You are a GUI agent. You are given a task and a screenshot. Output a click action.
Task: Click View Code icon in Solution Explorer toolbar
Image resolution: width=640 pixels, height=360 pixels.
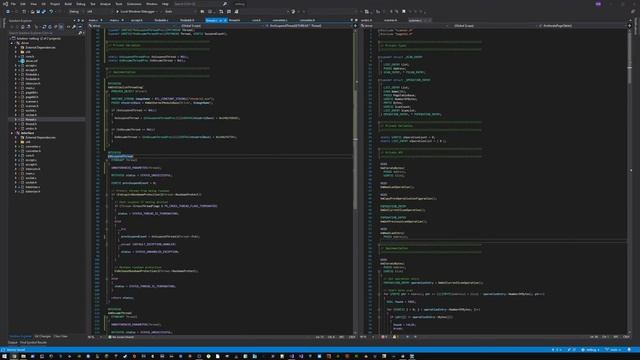pyautogui.click(x=68, y=27)
